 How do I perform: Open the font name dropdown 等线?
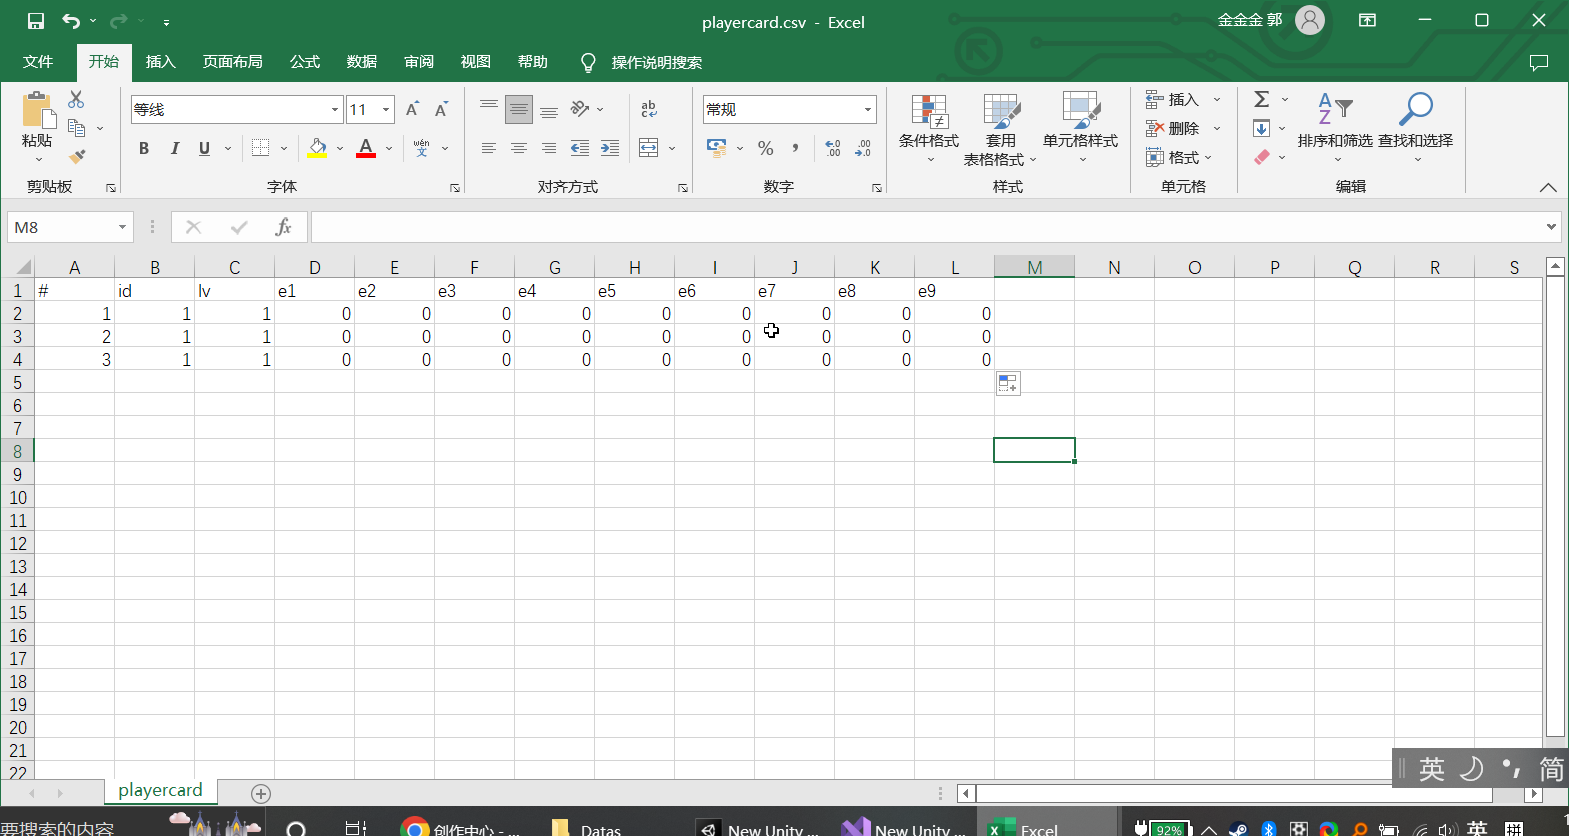tap(335, 109)
